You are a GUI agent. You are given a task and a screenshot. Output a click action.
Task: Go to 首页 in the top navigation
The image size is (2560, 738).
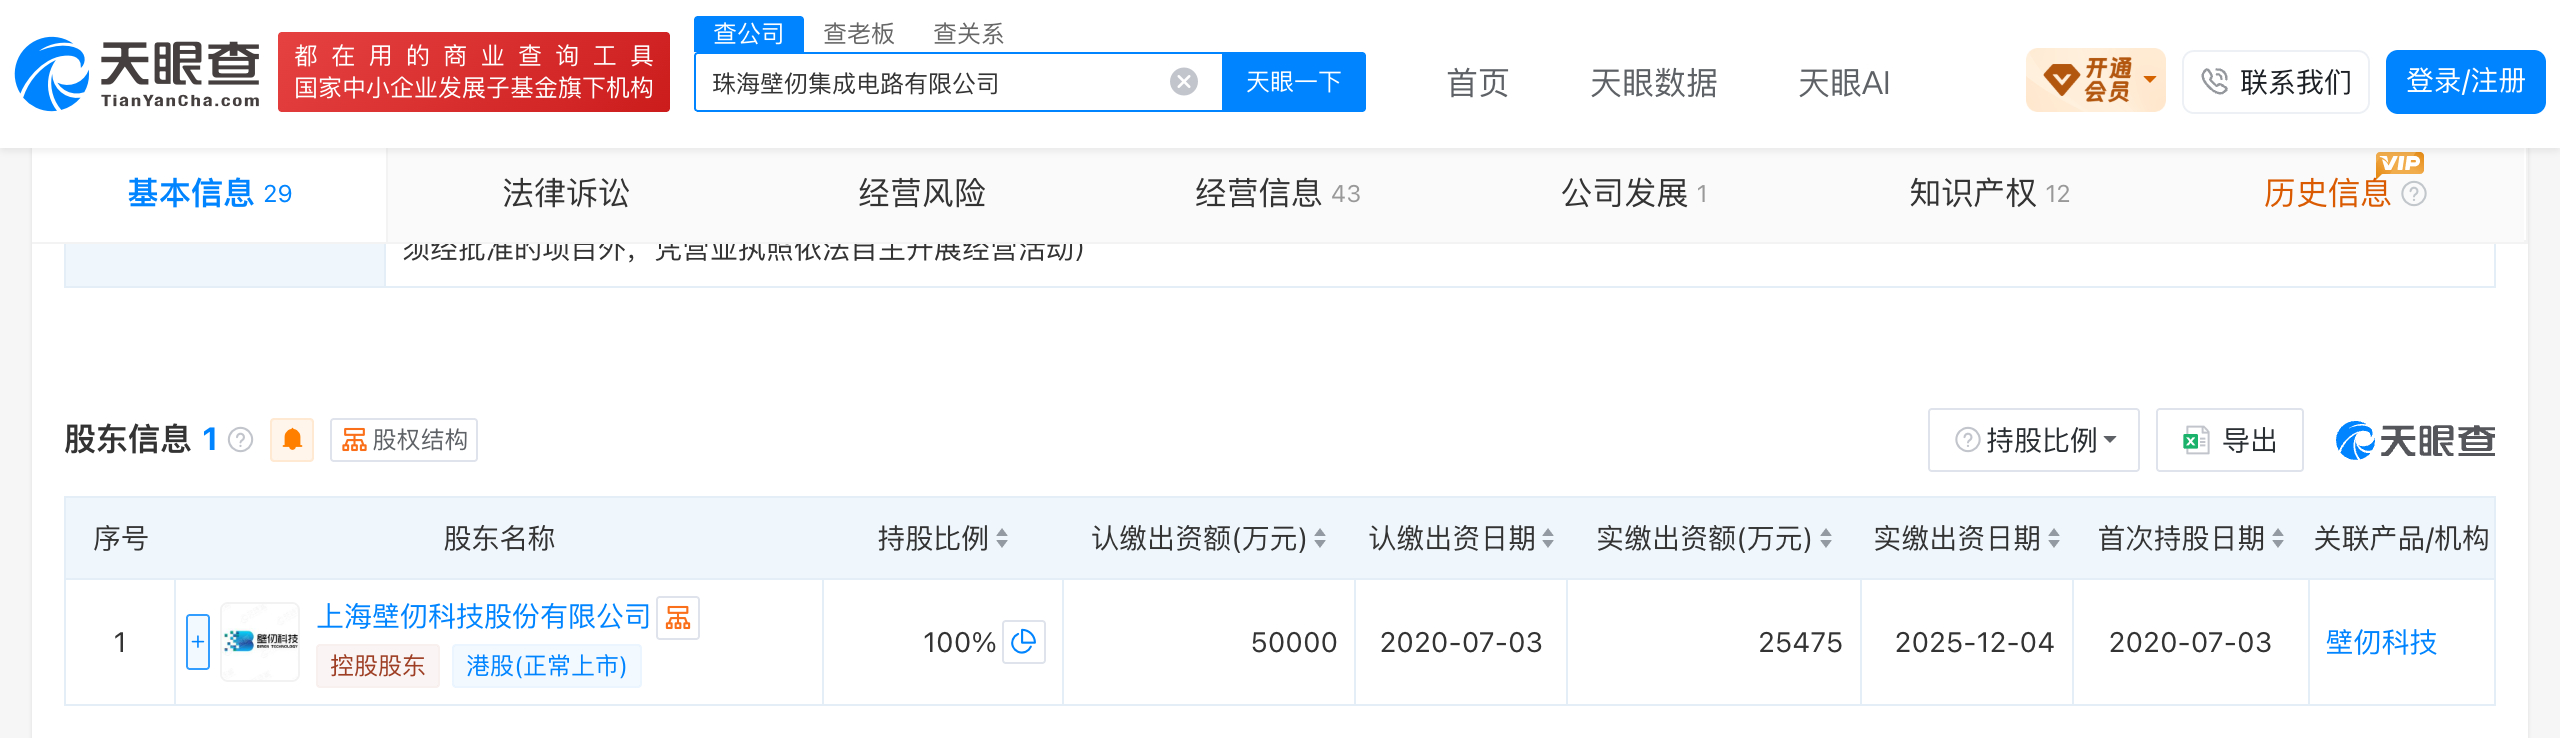tap(1478, 83)
